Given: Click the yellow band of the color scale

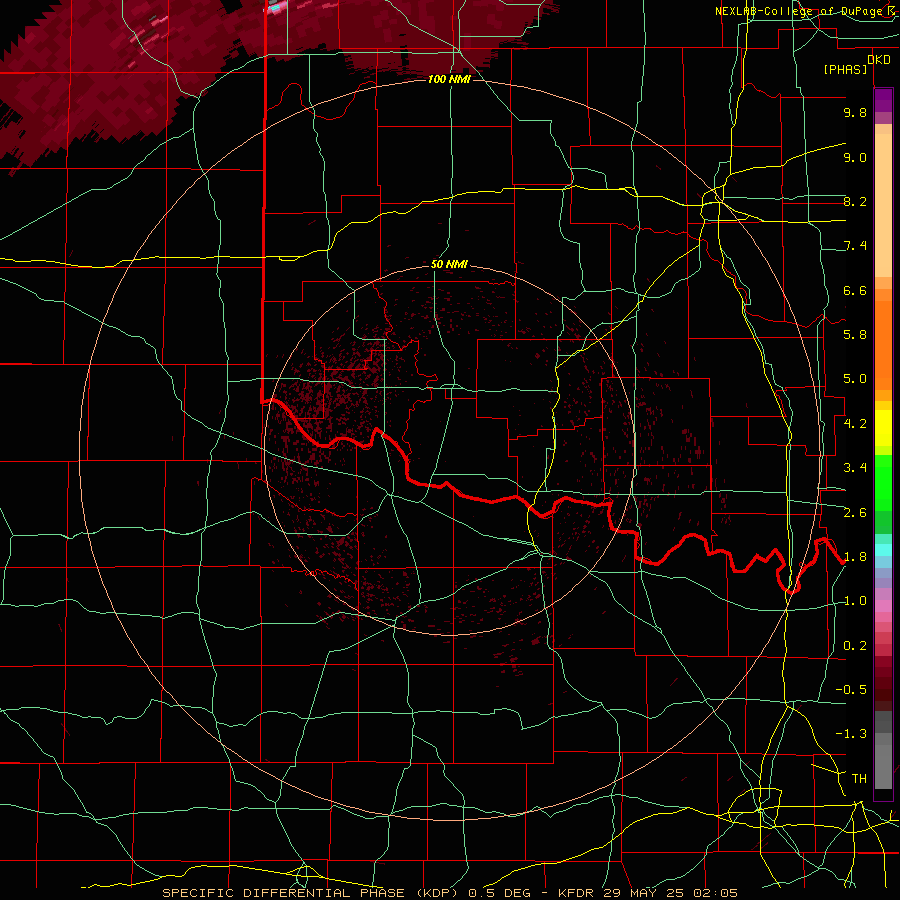Looking at the screenshot, I should coord(883,428).
